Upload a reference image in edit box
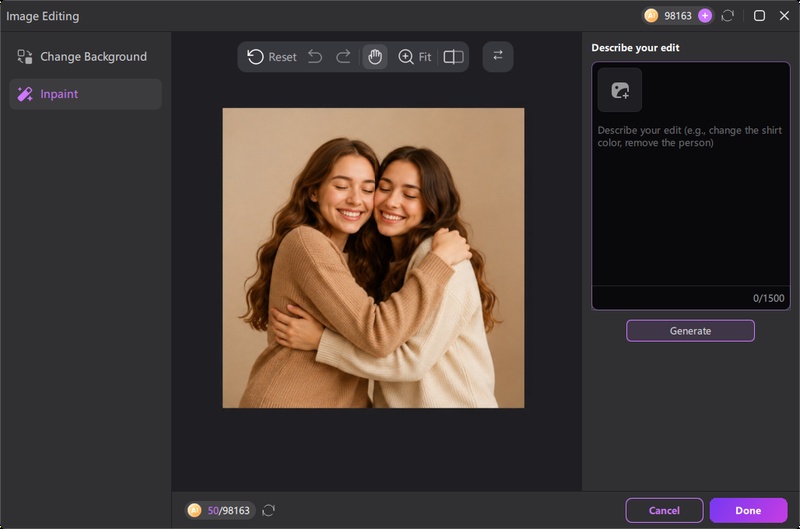Image resolution: width=800 pixels, height=529 pixels. [x=620, y=90]
